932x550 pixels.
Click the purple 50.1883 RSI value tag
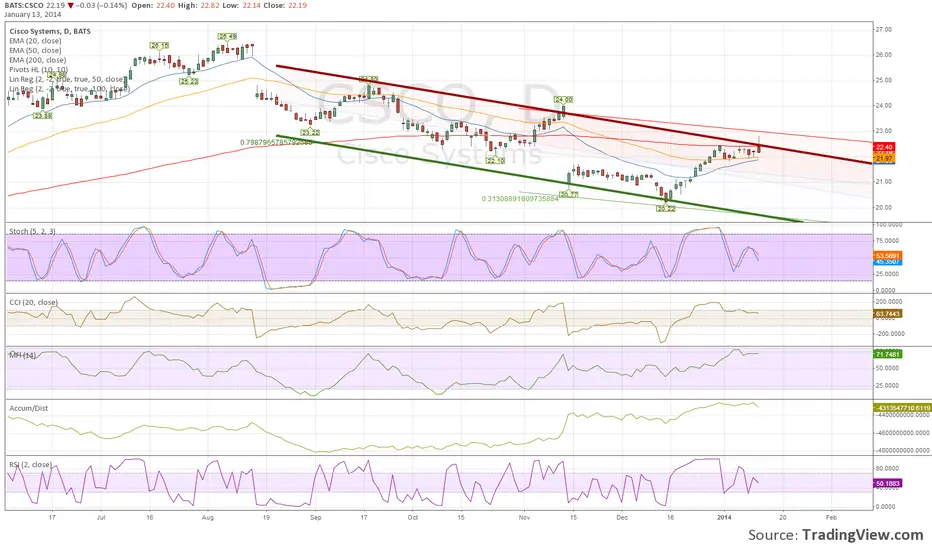click(888, 483)
